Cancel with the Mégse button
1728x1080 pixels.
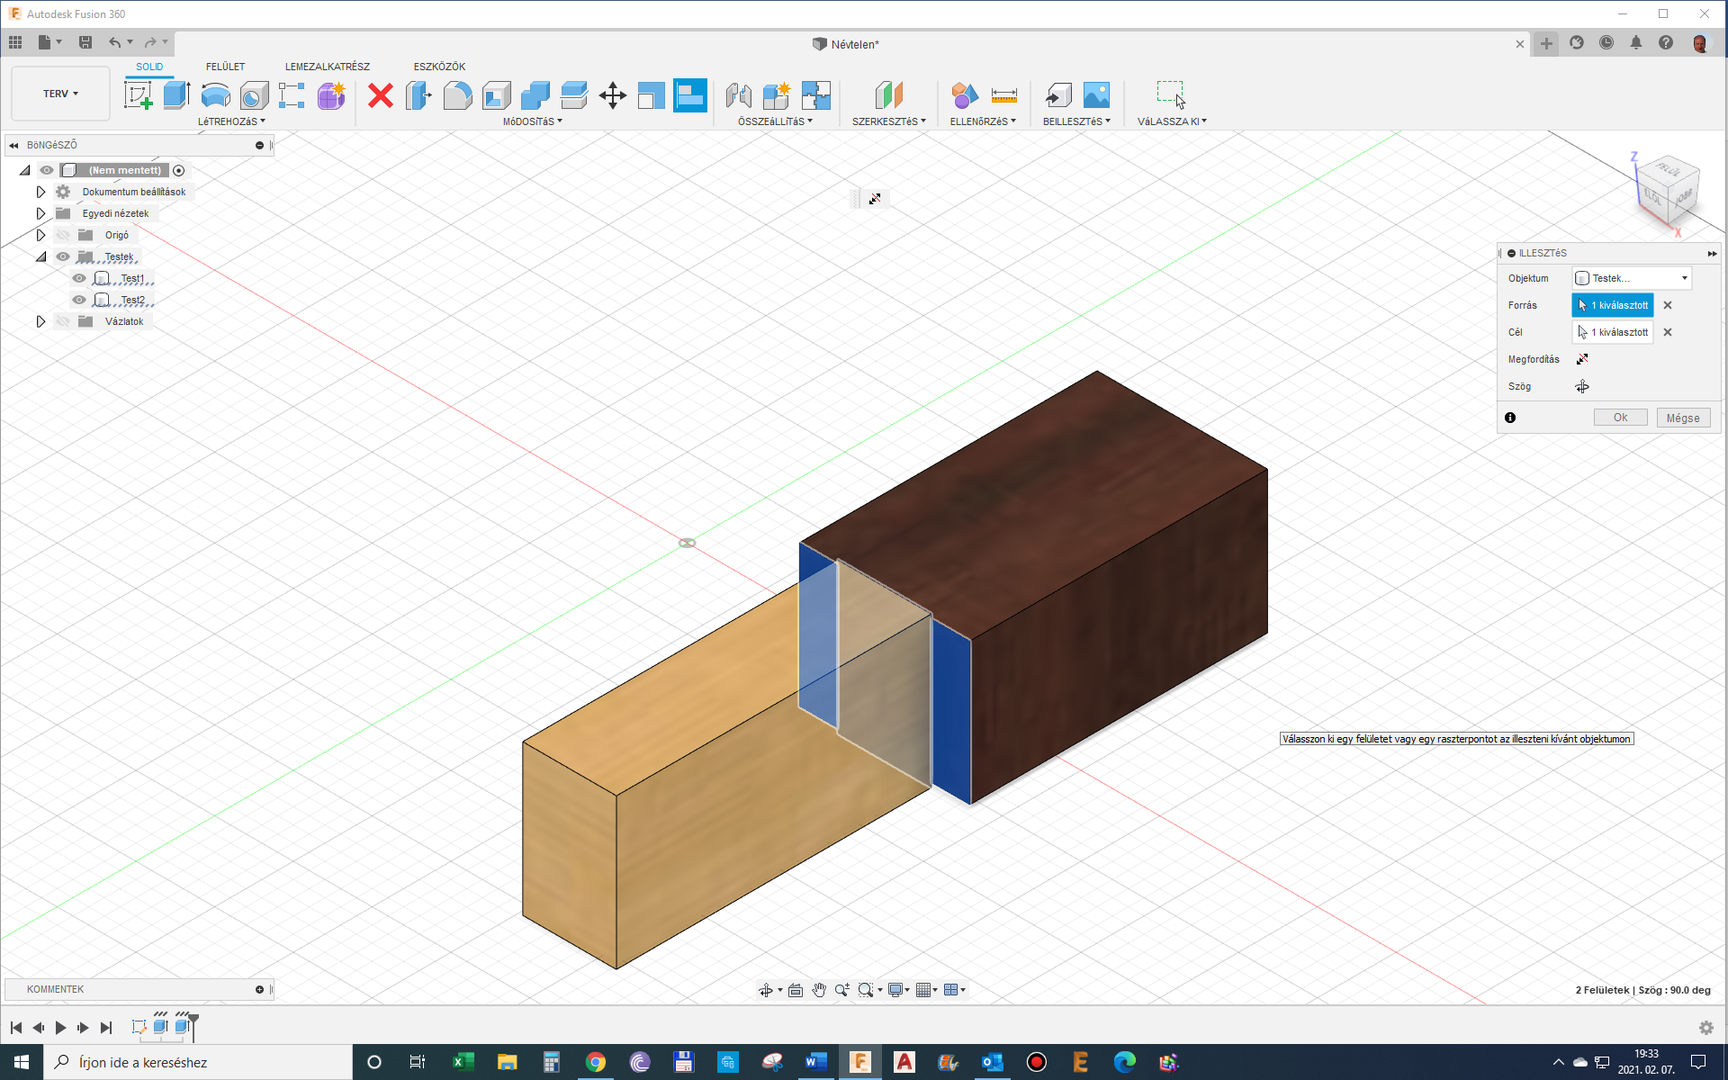[x=1683, y=418]
